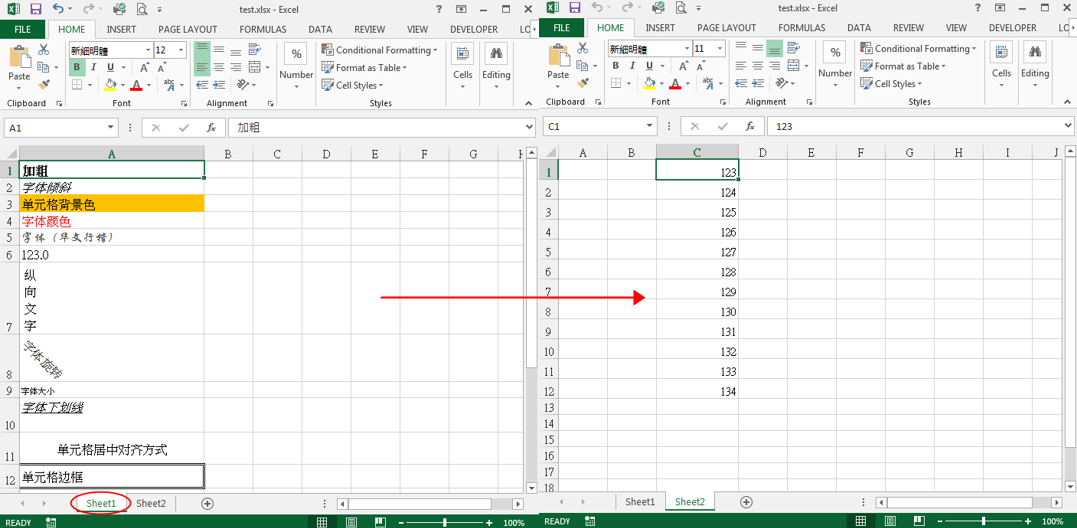Expand formula bar in right window
The width and height of the screenshot is (1077, 528).
(1067, 126)
